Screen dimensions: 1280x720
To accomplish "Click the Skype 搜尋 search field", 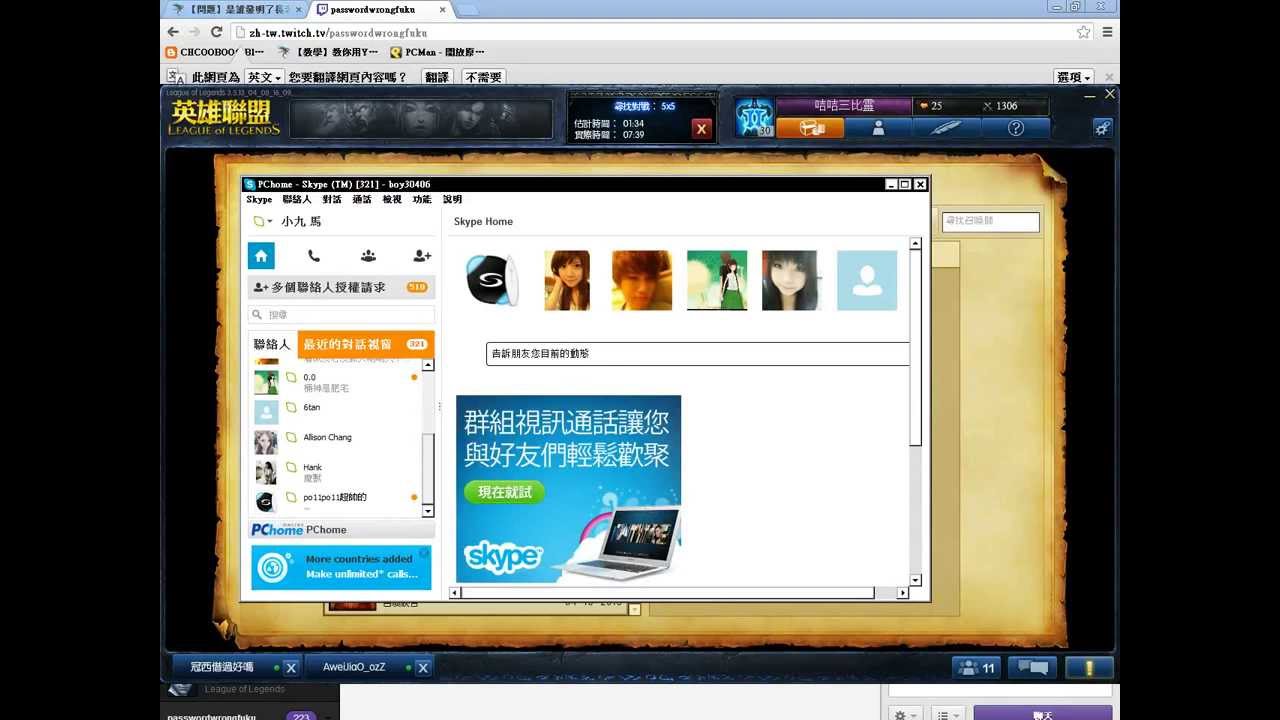I will tap(341, 315).
